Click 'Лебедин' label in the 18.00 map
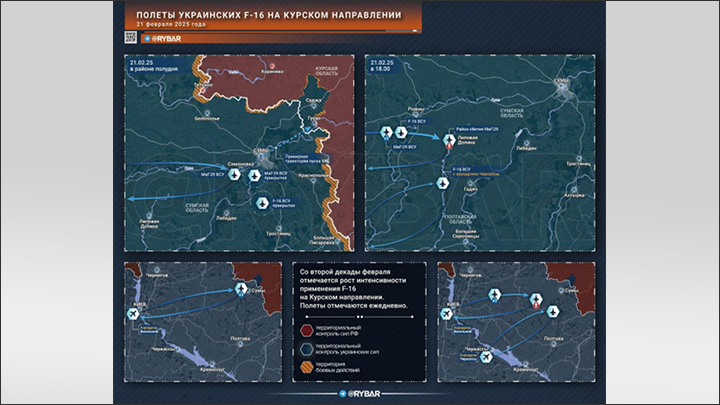The width and height of the screenshot is (720, 405). pos(526,148)
